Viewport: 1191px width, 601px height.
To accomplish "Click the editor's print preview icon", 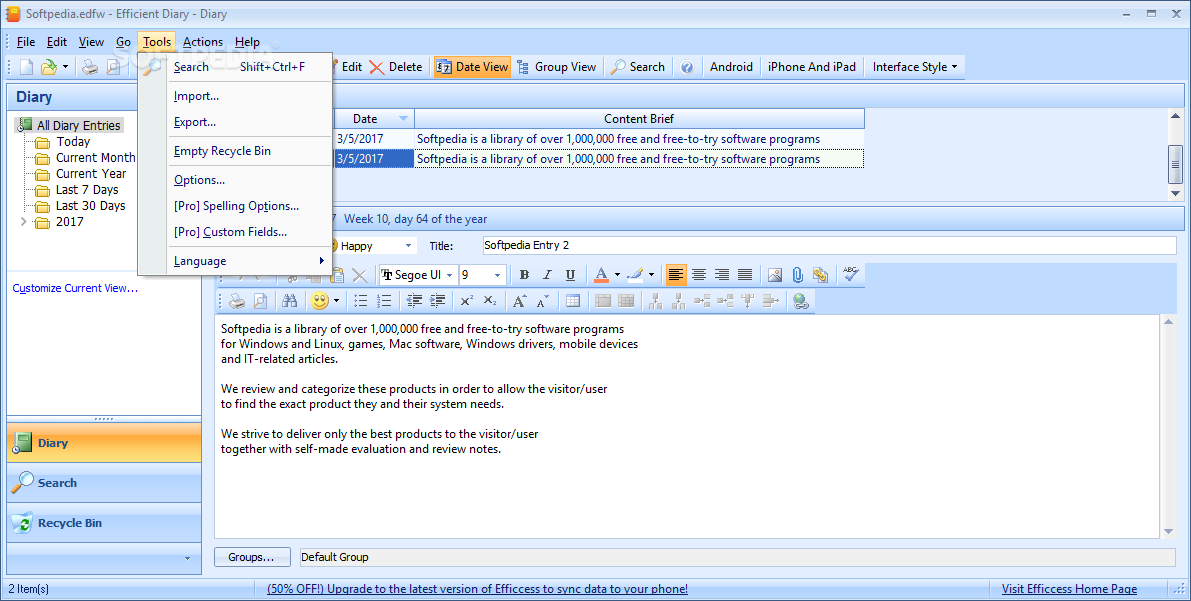I will point(260,301).
